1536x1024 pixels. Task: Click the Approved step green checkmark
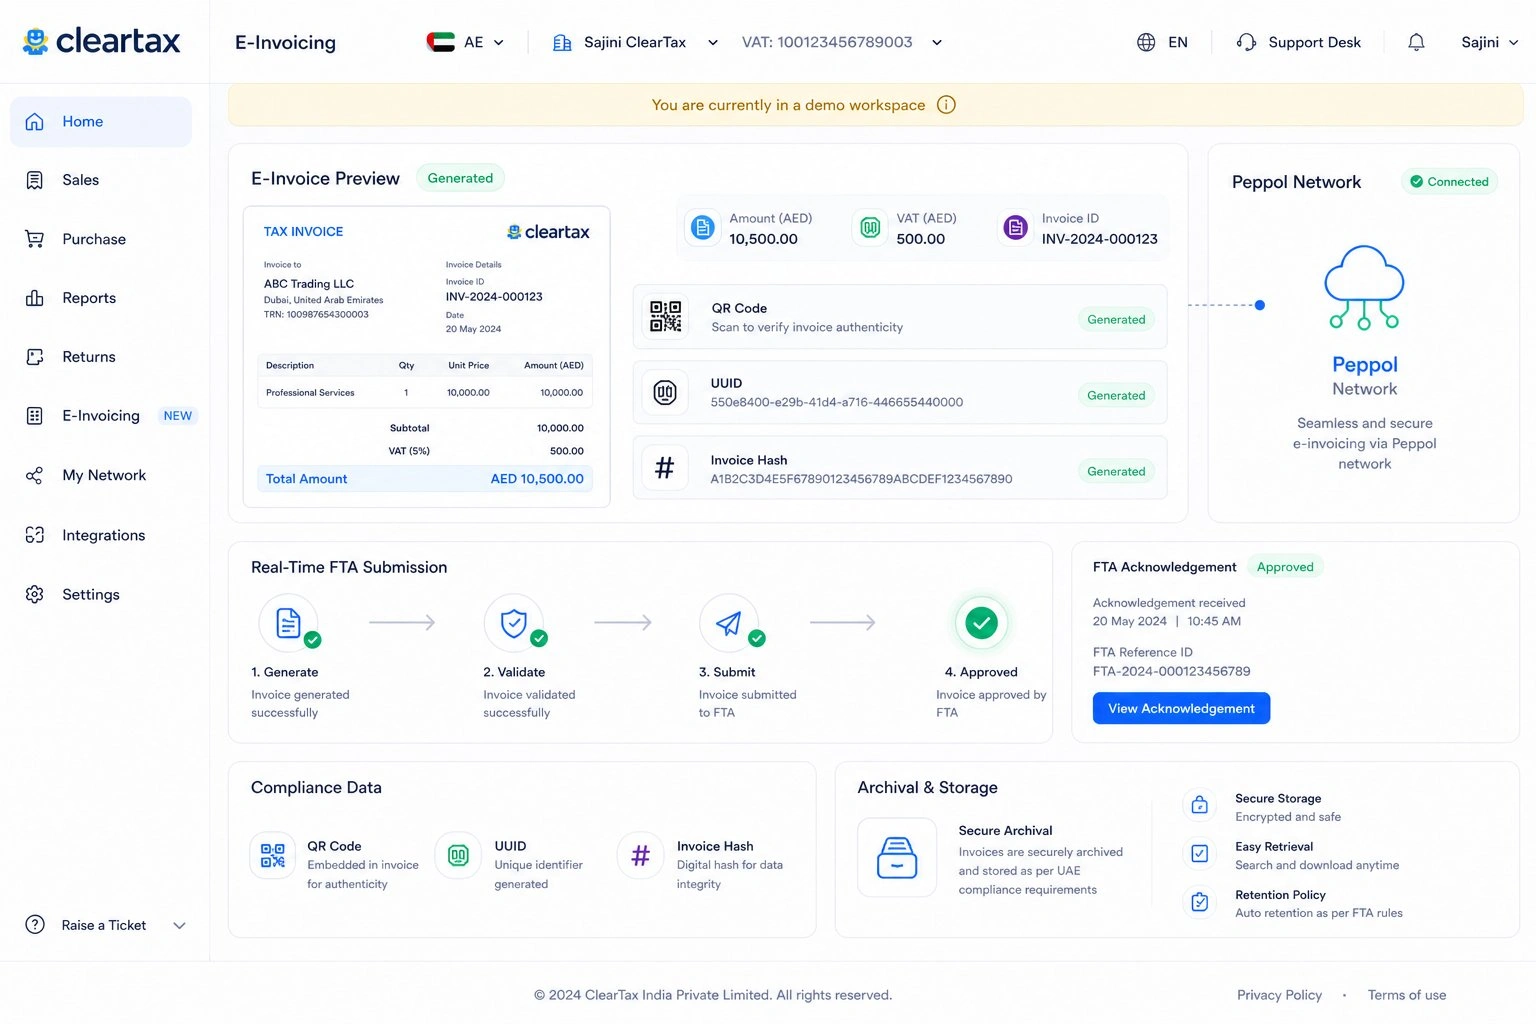tap(982, 623)
